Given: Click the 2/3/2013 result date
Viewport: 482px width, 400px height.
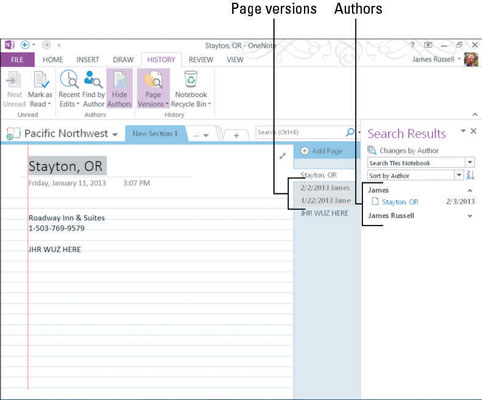Looking at the screenshot, I should tap(460, 201).
